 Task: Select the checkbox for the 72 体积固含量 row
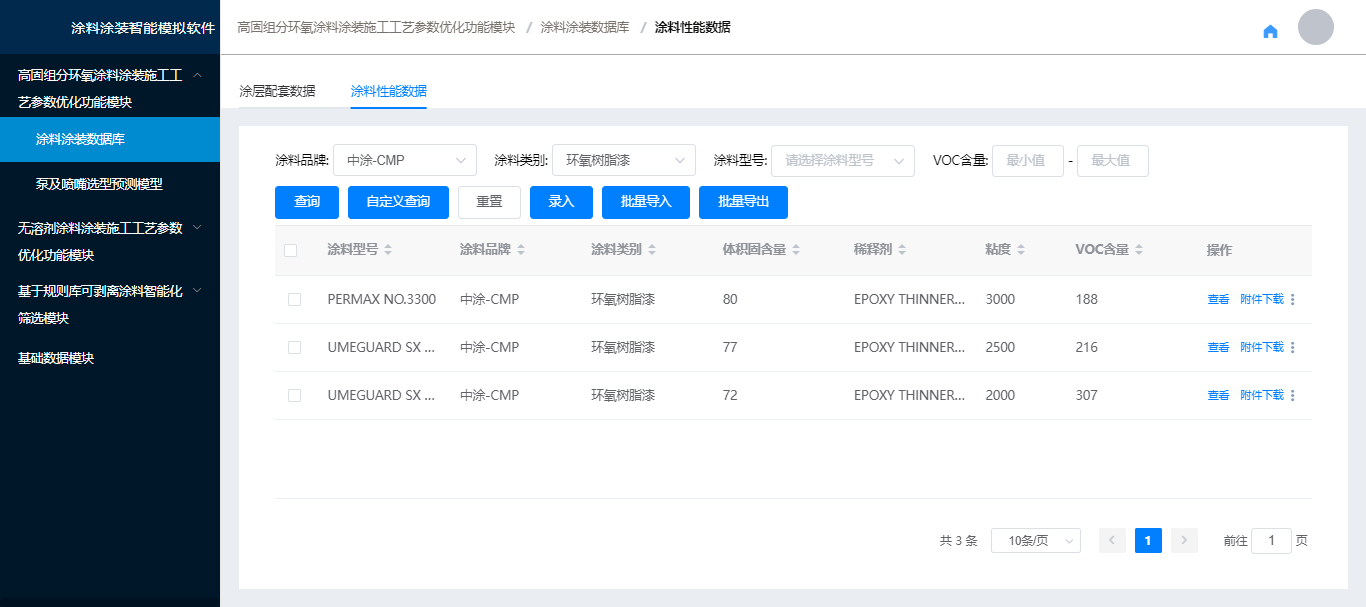[x=294, y=395]
